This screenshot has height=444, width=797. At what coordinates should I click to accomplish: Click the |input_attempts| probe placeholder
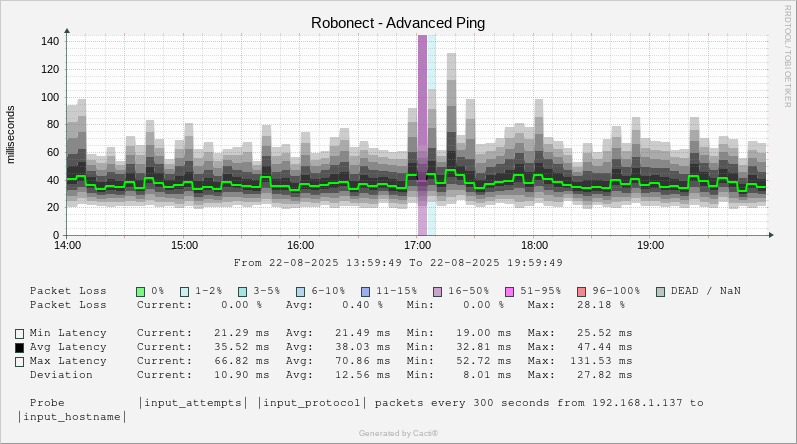(193, 403)
